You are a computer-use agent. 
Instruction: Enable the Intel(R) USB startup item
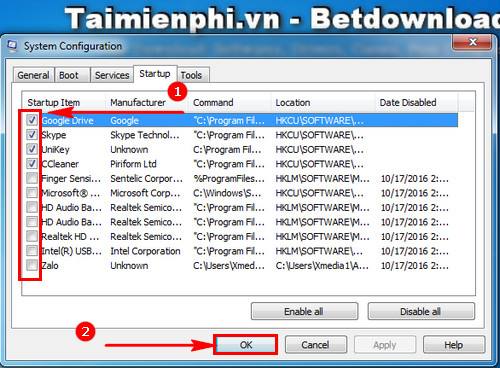pyautogui.click(x=32, y=251)
